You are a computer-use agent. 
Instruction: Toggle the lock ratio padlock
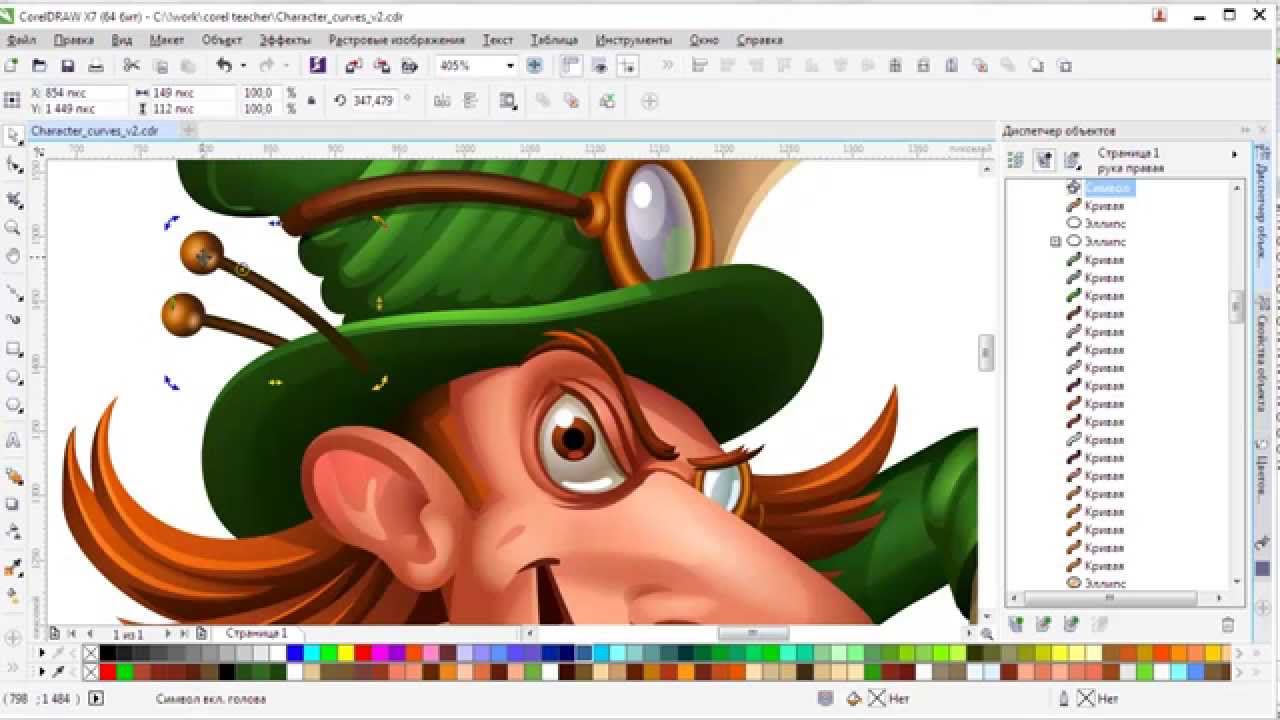tap(311, 100)
